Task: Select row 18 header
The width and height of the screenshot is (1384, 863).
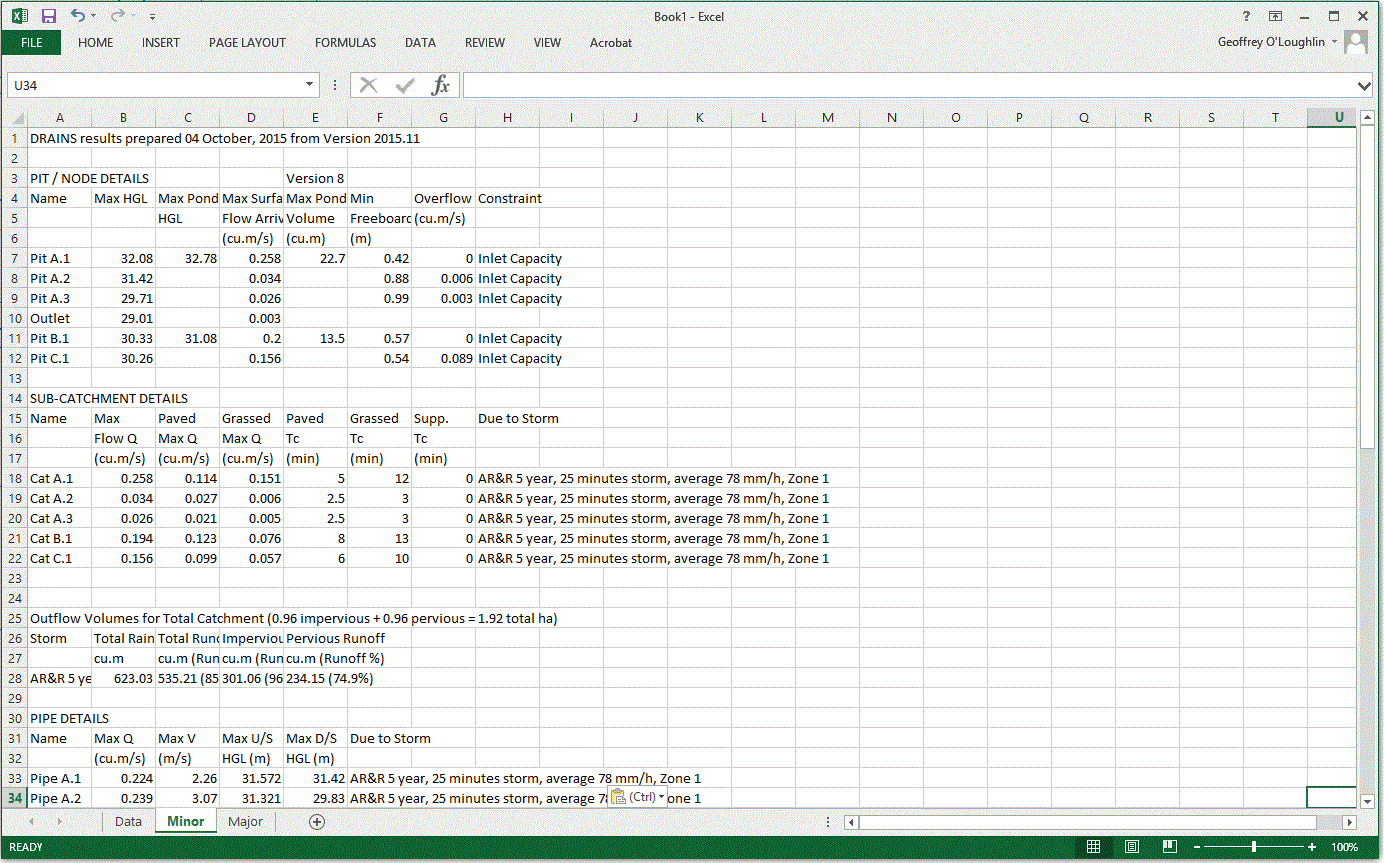Action: point(14,478)
